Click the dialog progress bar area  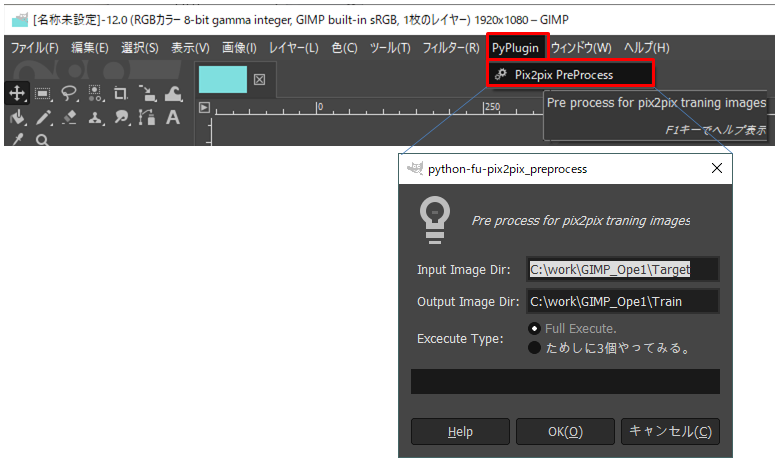(x=565, y=381)
